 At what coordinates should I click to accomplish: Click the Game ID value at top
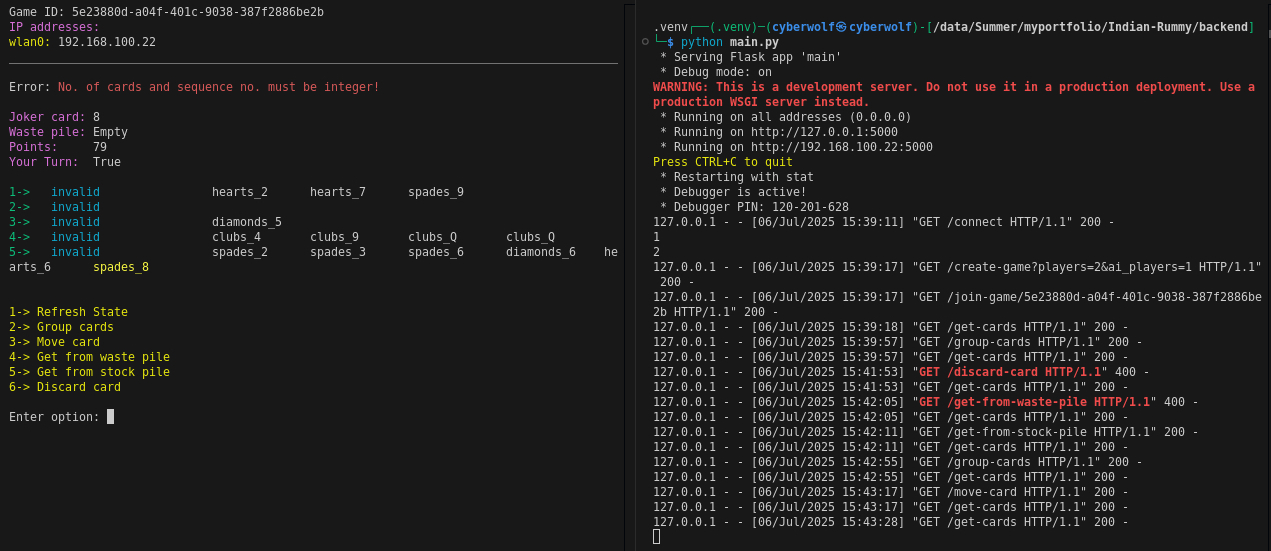click(197, 12)
